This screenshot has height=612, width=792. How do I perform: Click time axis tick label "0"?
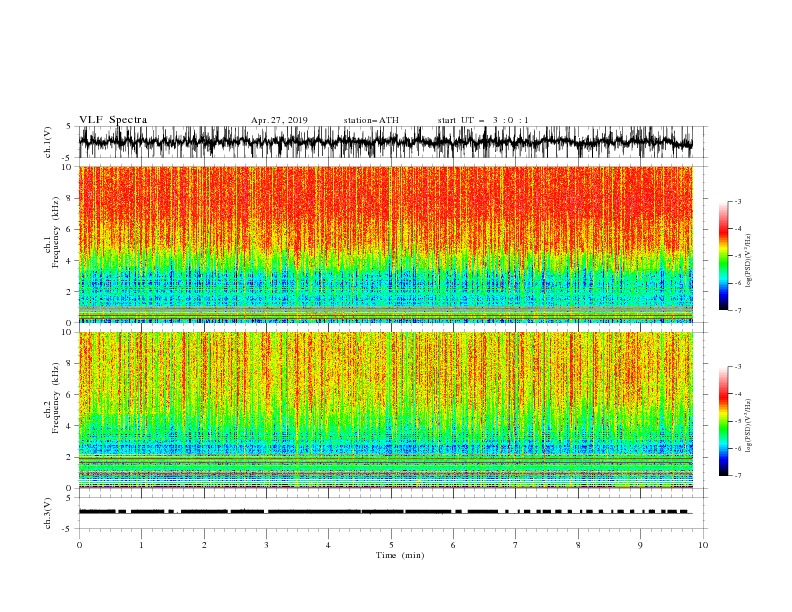tap(79, 545)
